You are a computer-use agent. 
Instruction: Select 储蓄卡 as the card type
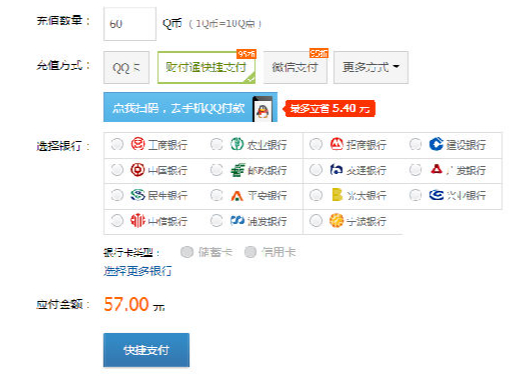[187, 252]
